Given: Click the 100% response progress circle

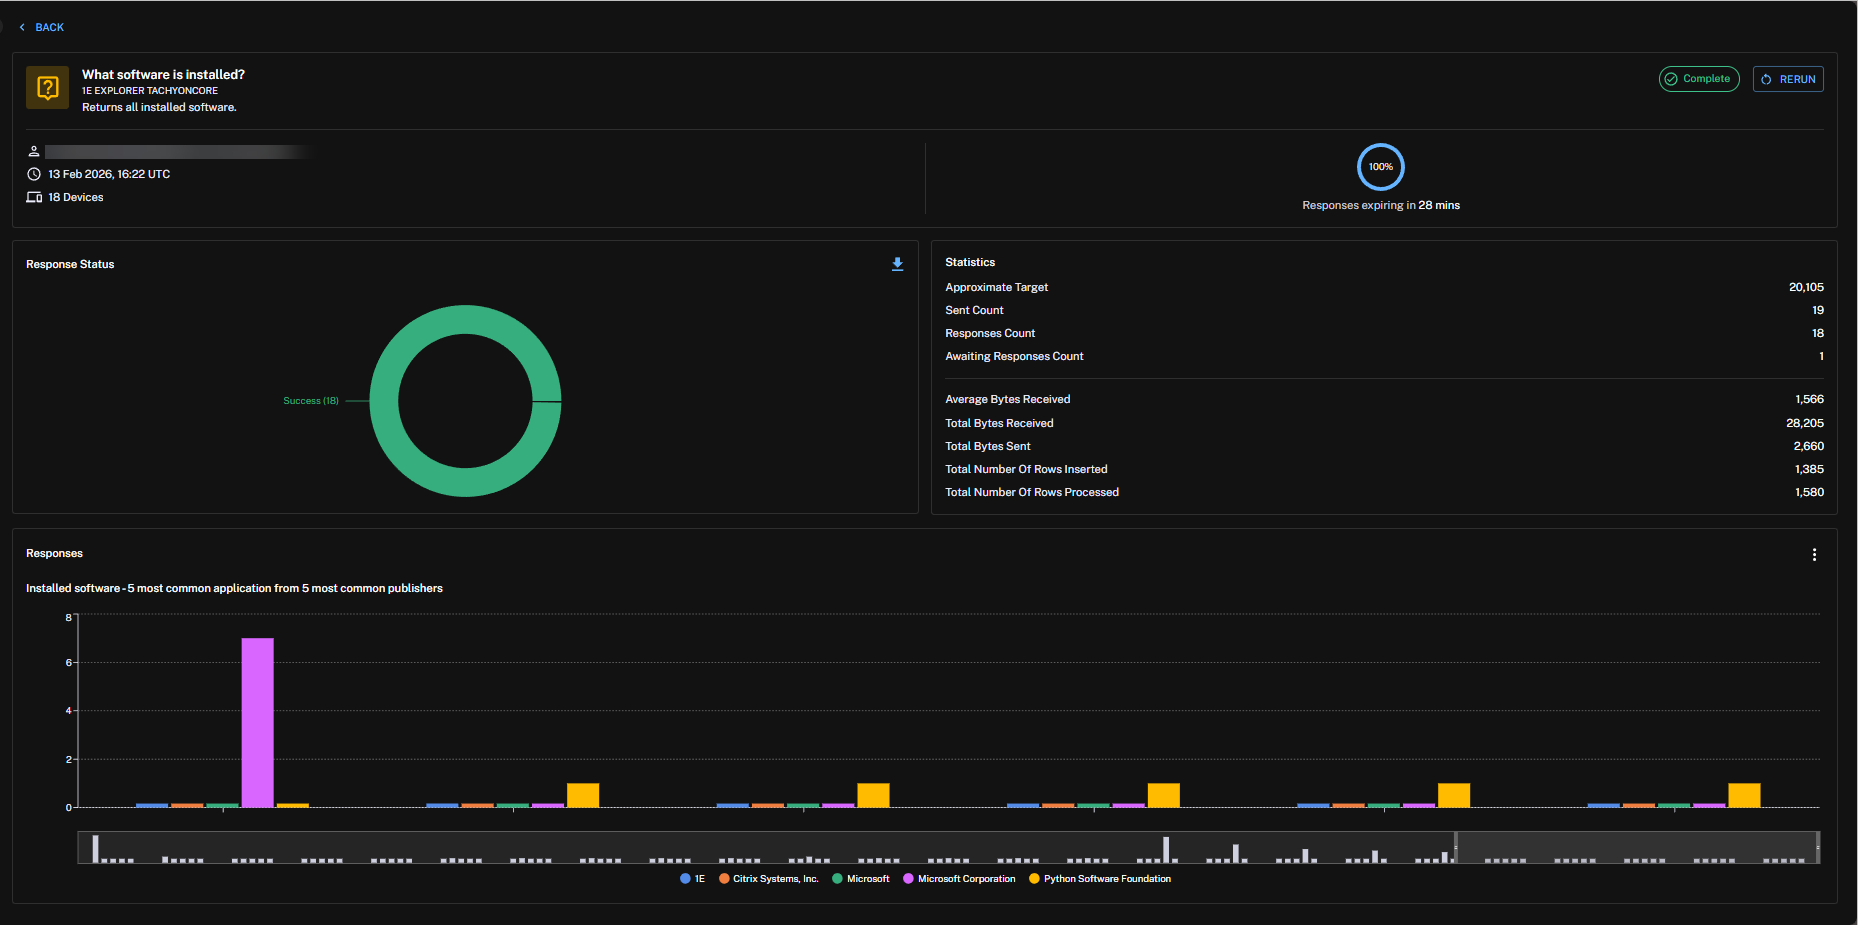Looking at the screenshot, I should click(x=1380, y=167).
